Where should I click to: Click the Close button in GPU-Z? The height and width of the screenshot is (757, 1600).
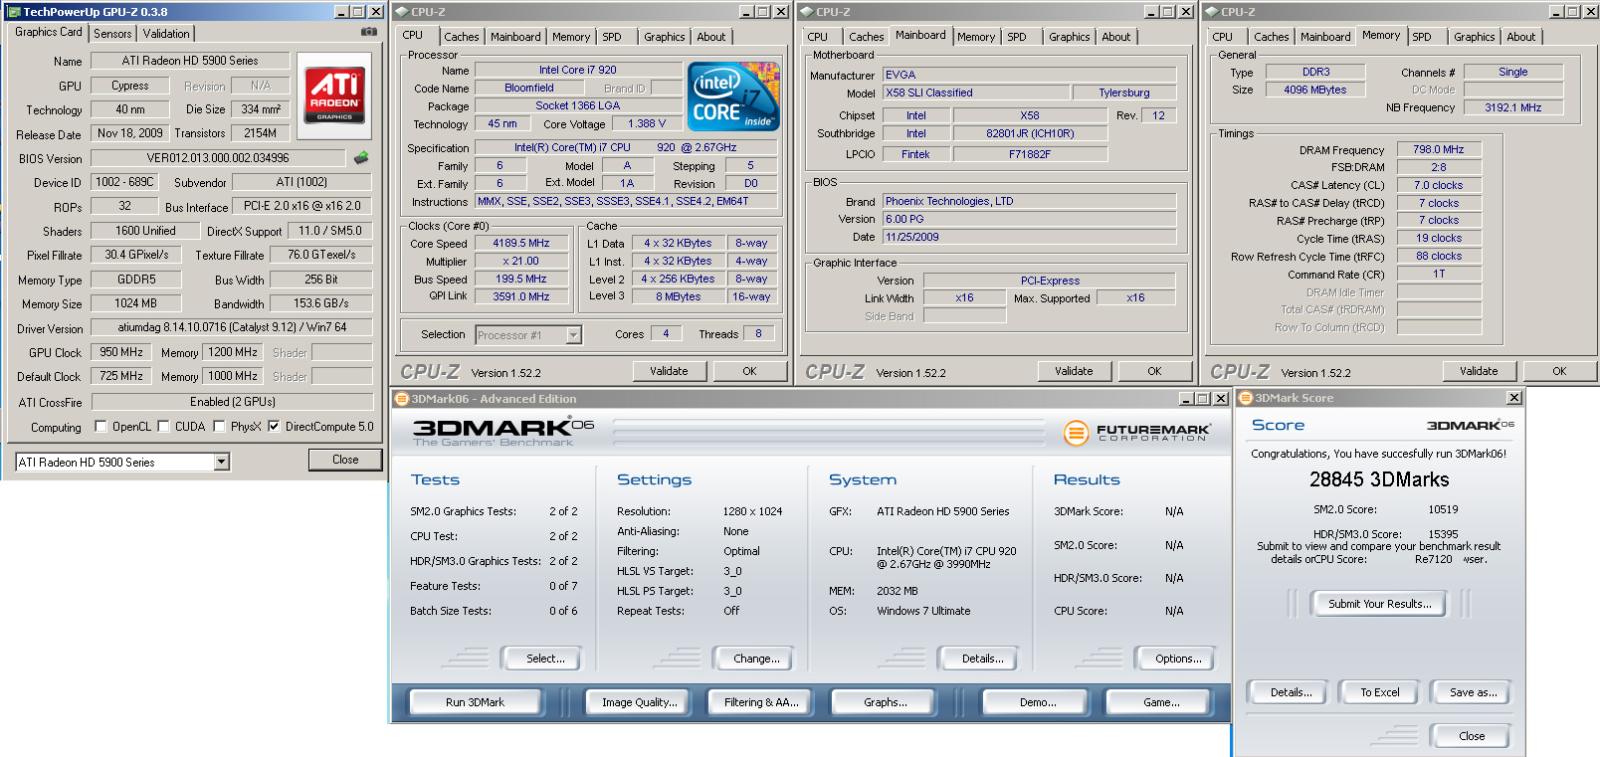tap(345, 460)
